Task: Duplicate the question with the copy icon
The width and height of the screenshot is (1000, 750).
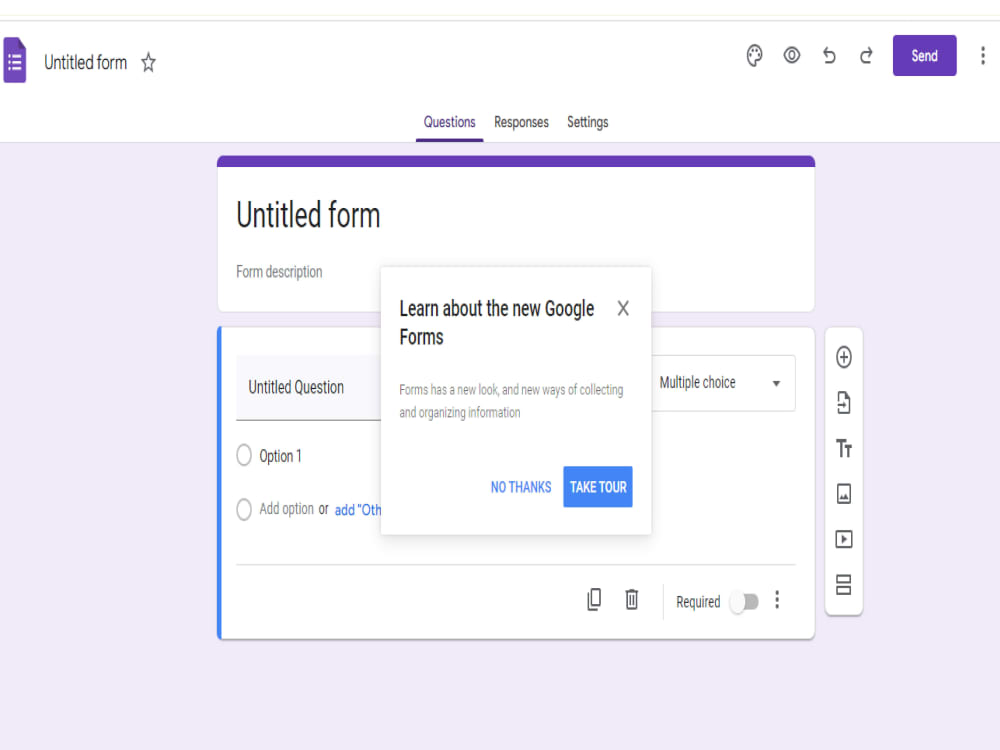Action: [594, 598]
